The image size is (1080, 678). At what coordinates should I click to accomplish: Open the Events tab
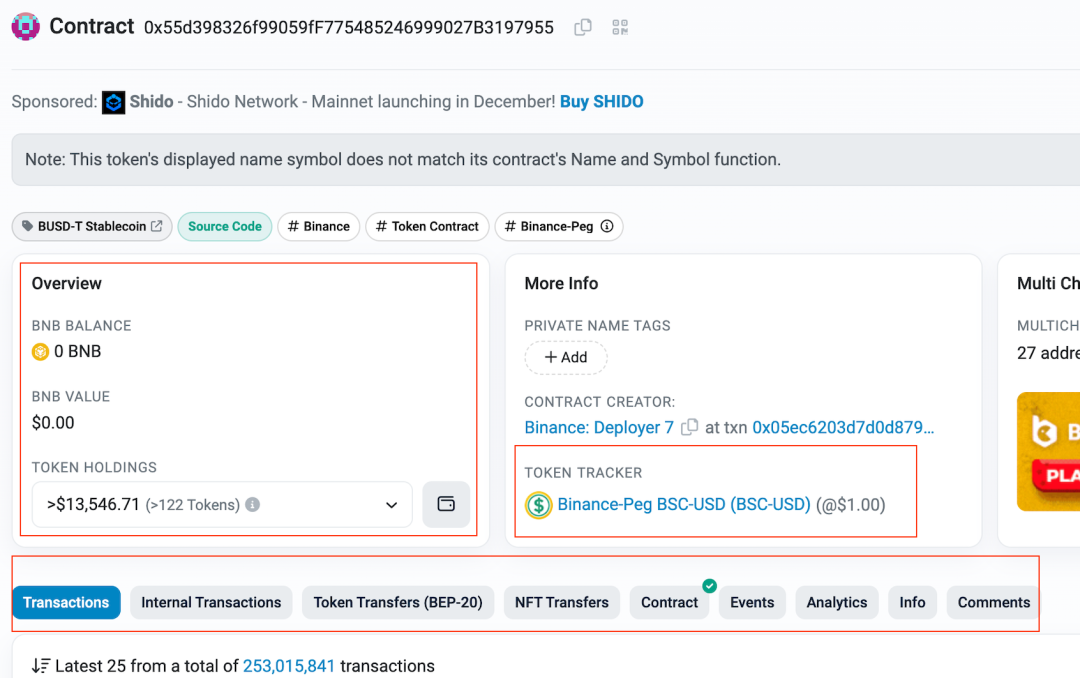[752, 603]
